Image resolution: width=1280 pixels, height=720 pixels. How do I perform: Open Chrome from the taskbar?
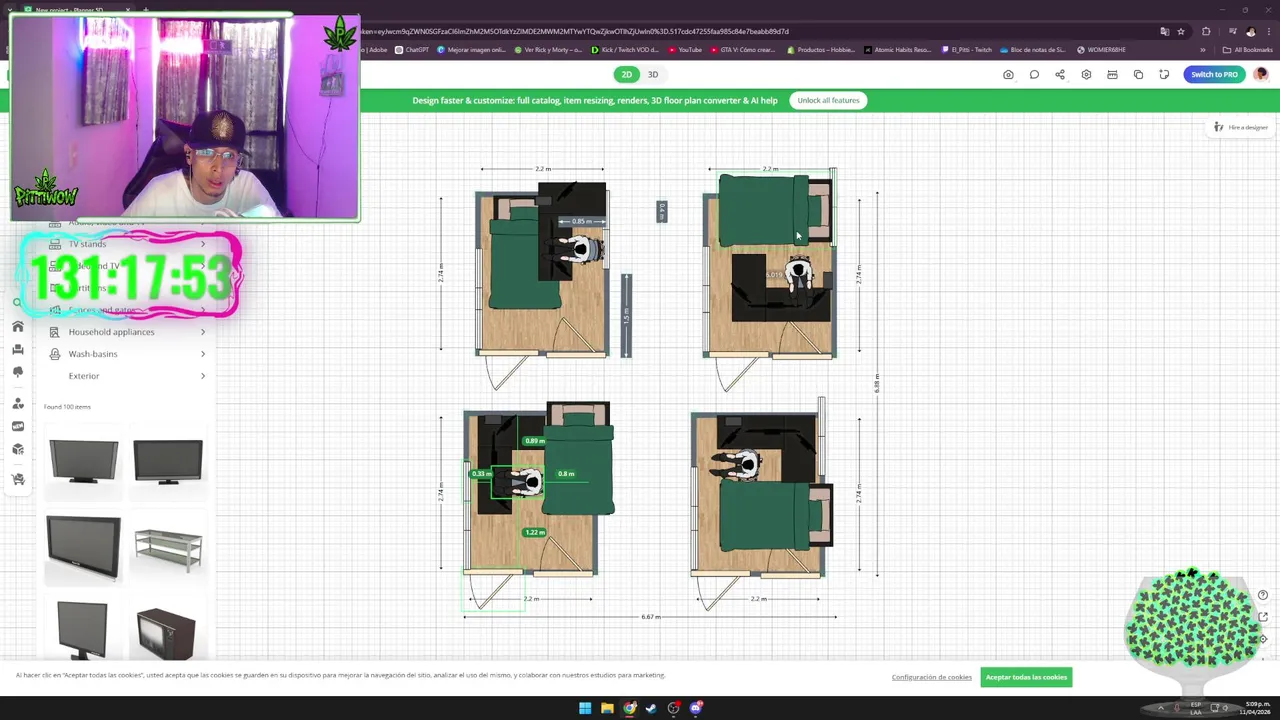[629, 708]
